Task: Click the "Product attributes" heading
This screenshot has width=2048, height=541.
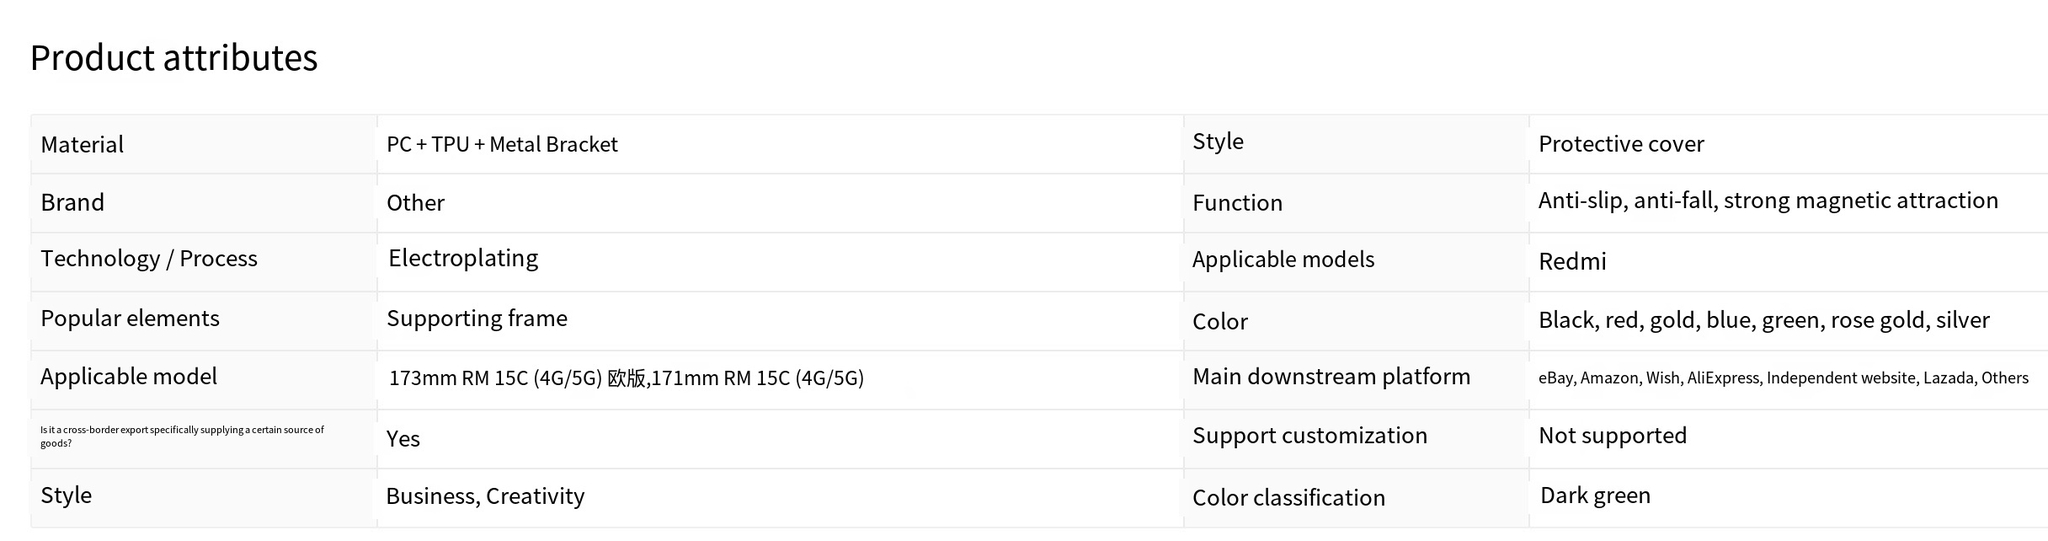Action: point(174,58)
